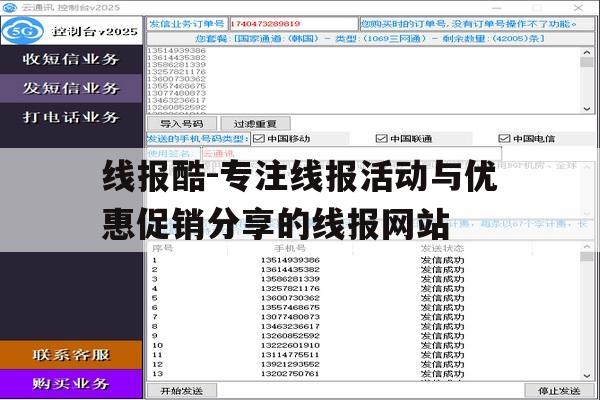Image resolution: width=600 pixels, height=400 pixels.
Task: Select result row phone 13222601910
Action: (290, 345)
